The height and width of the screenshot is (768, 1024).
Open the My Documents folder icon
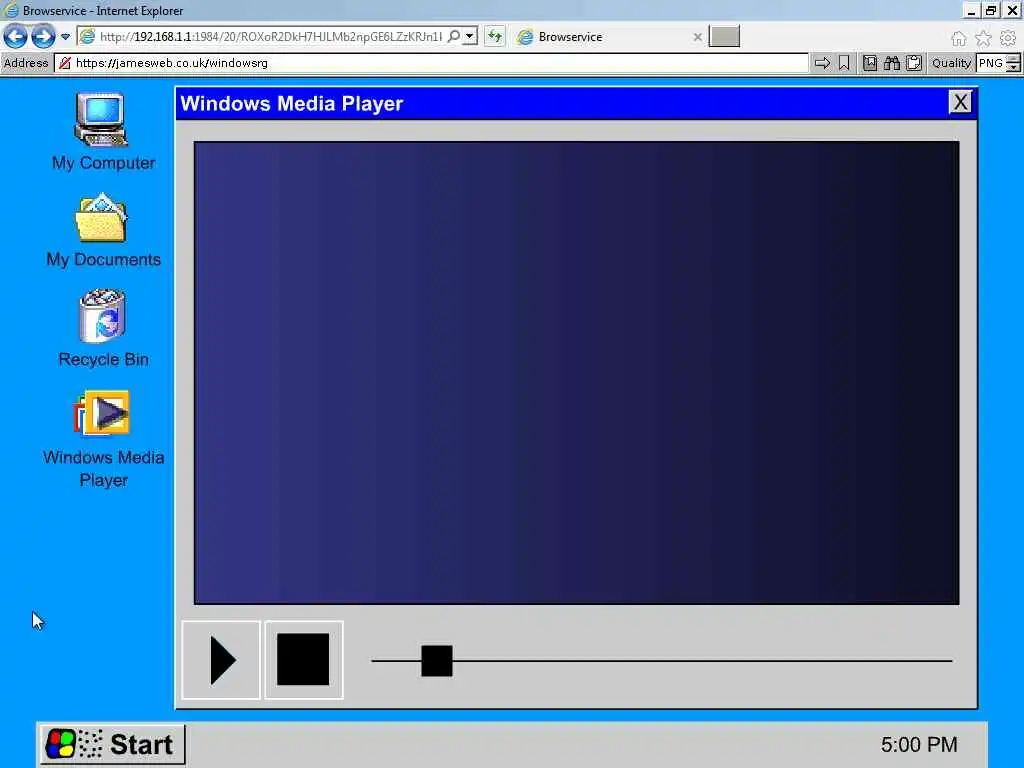click(x=101, y=218)
